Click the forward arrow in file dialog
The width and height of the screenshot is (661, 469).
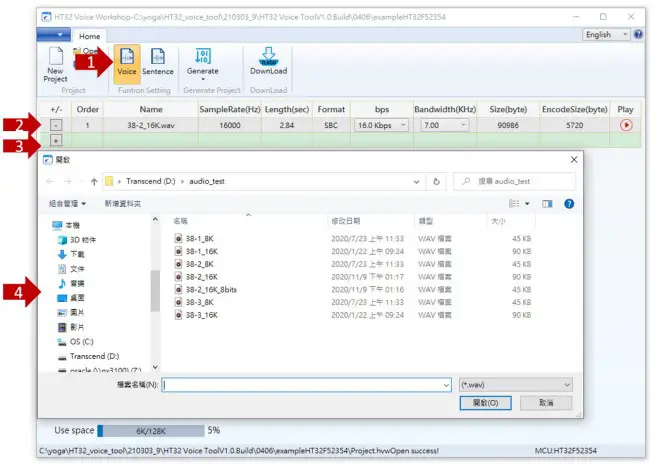67,182
